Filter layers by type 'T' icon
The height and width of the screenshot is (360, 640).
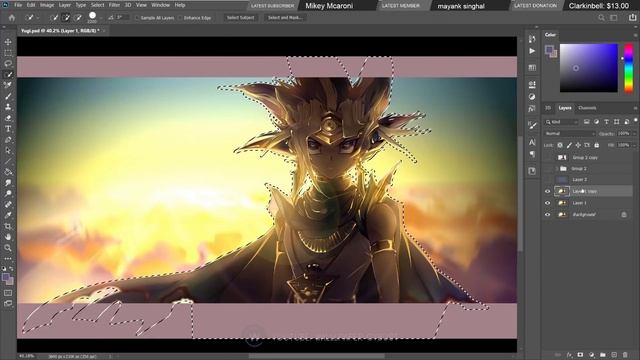tap(606, 122)
